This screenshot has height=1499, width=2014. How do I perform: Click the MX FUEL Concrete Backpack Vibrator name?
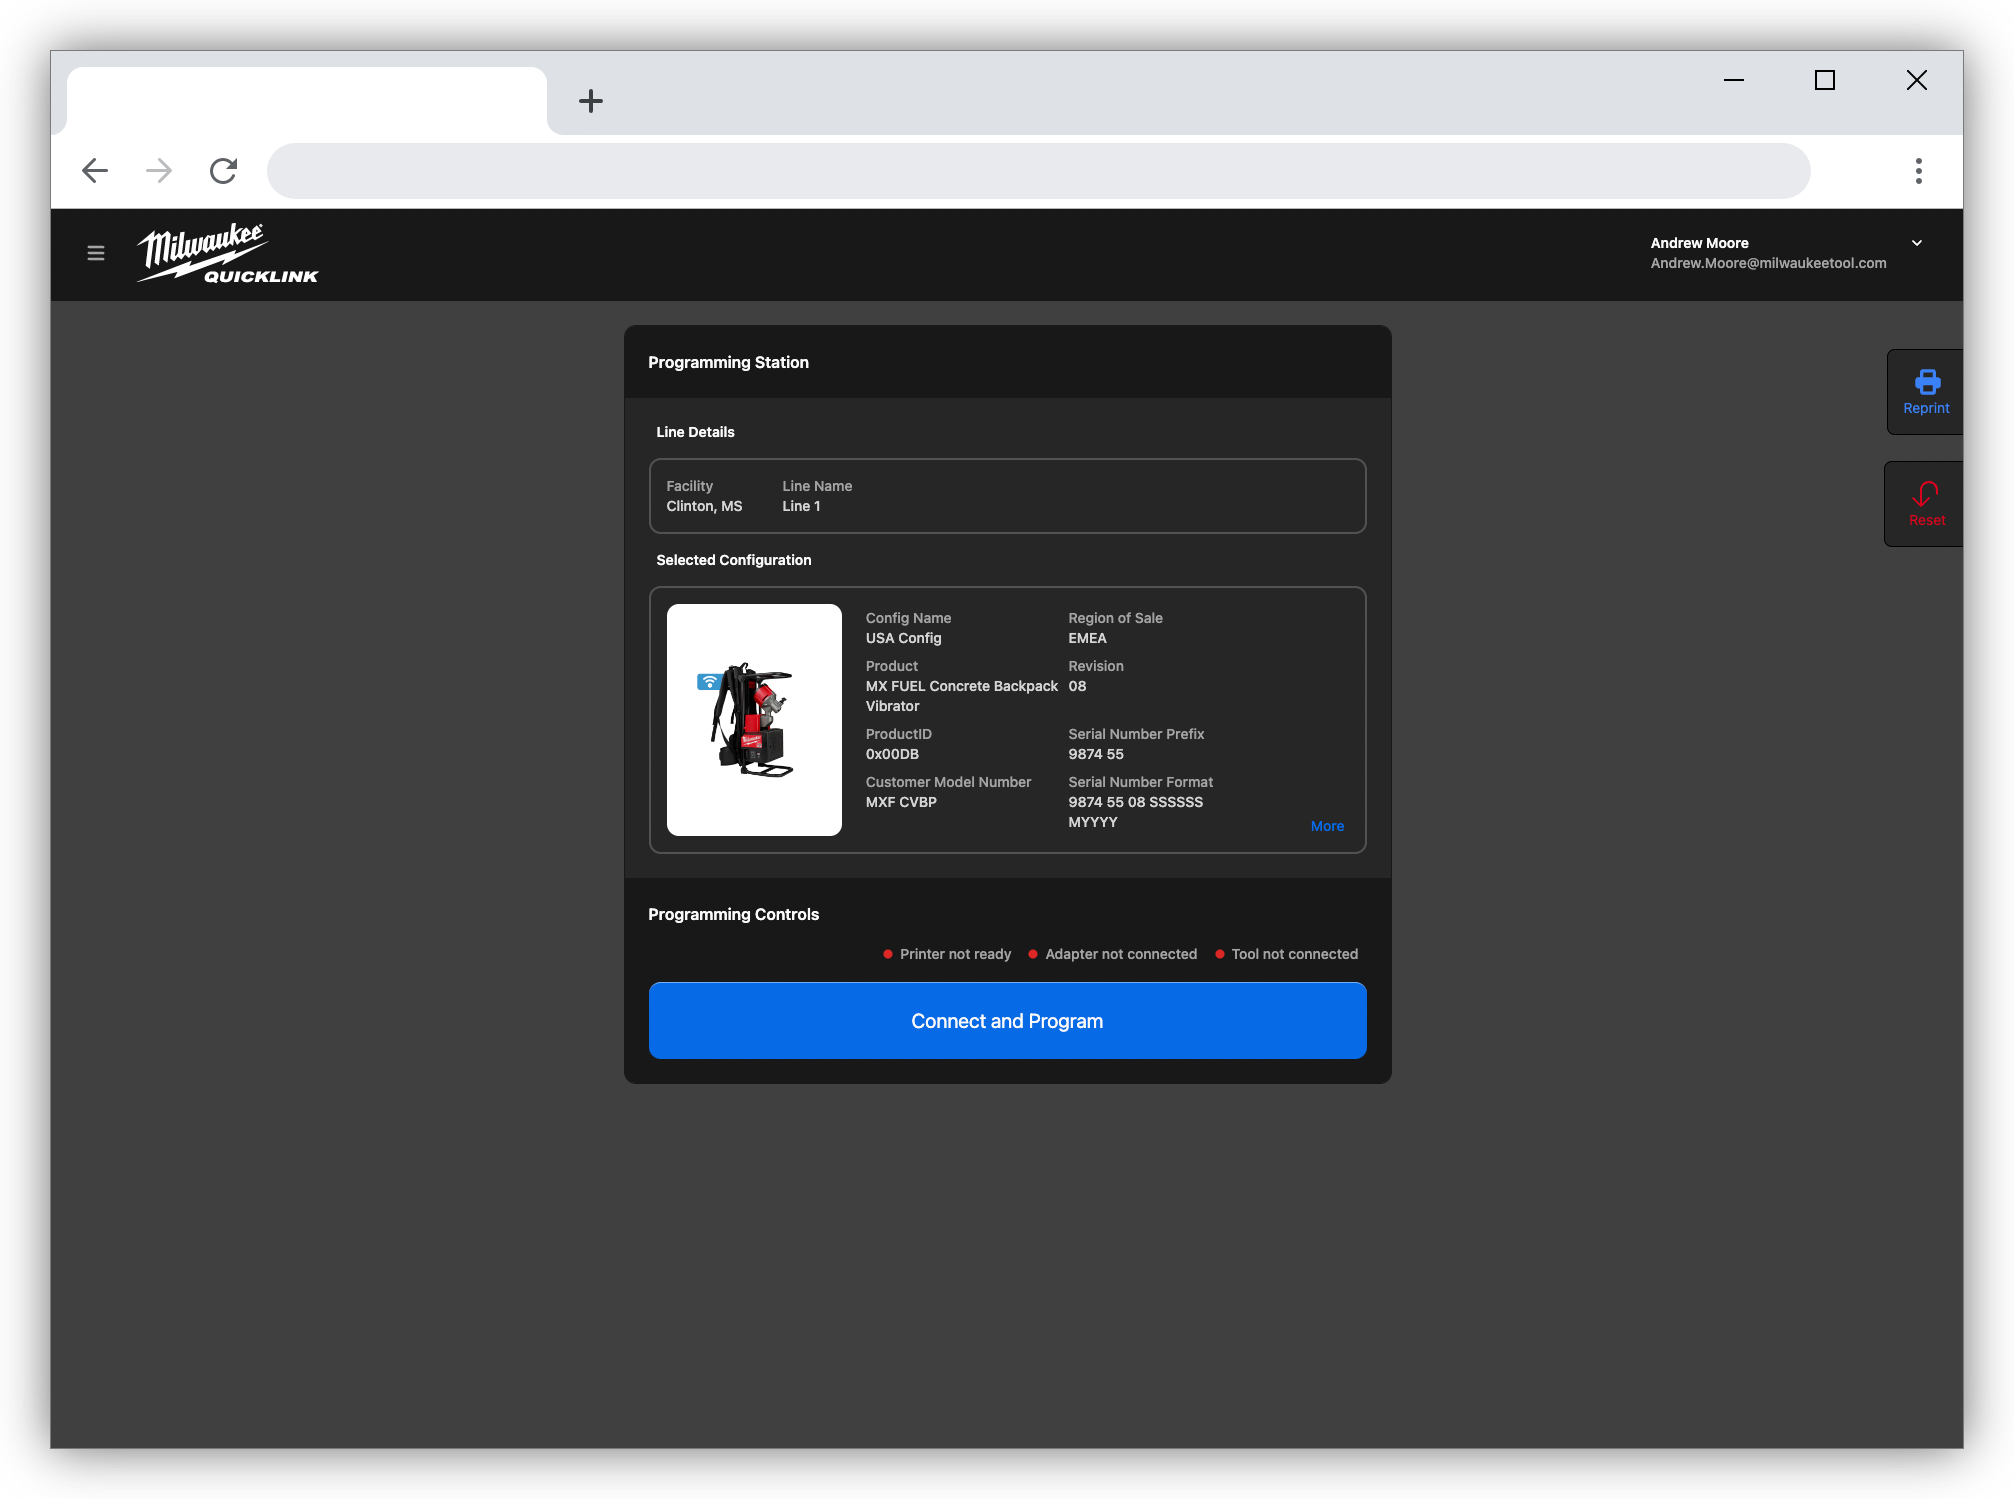[961, 696]
